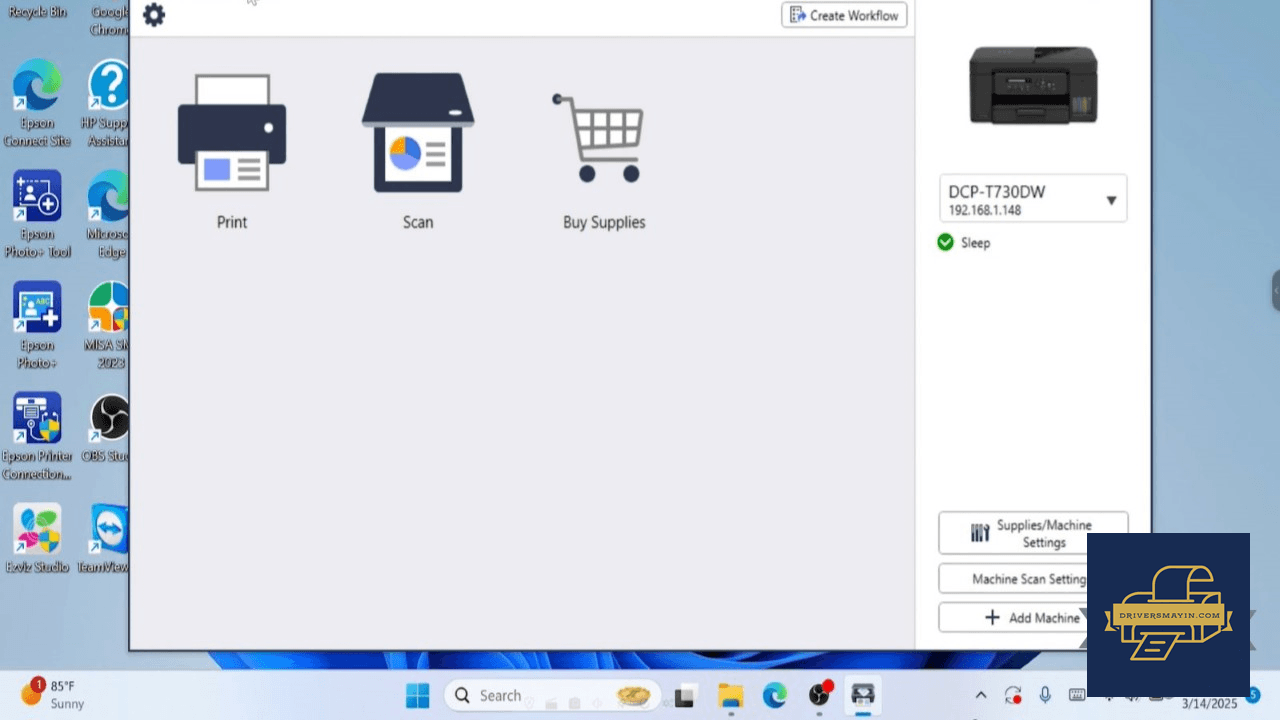
Task: Open Microsoft Edge from the taskbar
Action: click(x=775, y=695)
